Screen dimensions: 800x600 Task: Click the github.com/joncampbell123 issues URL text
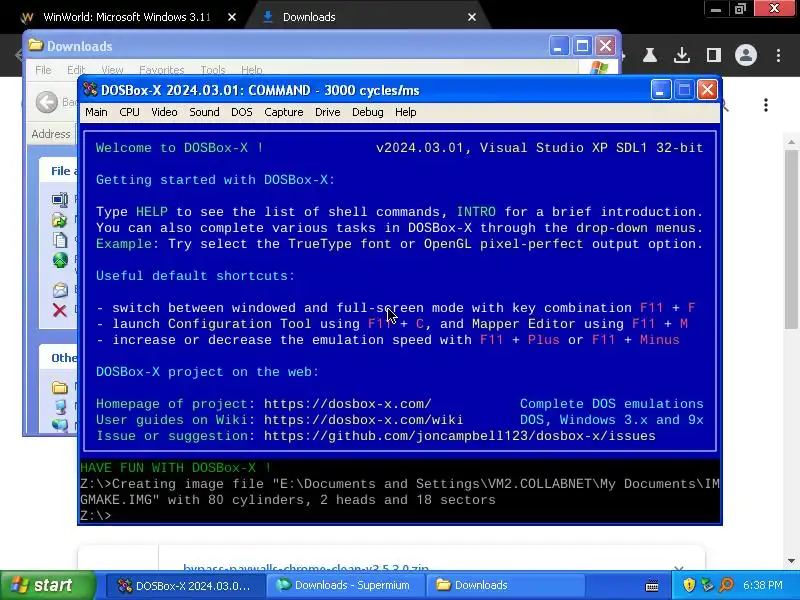pos(460,436)
